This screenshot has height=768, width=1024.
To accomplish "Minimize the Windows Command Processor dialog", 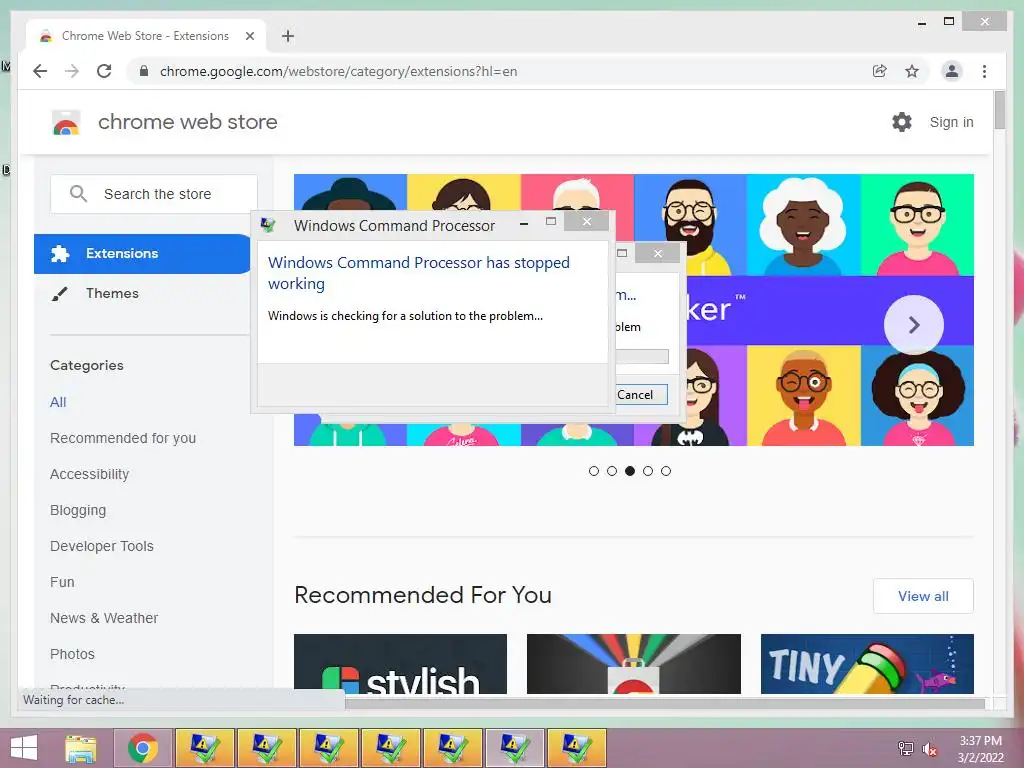I will pos(524,223).
